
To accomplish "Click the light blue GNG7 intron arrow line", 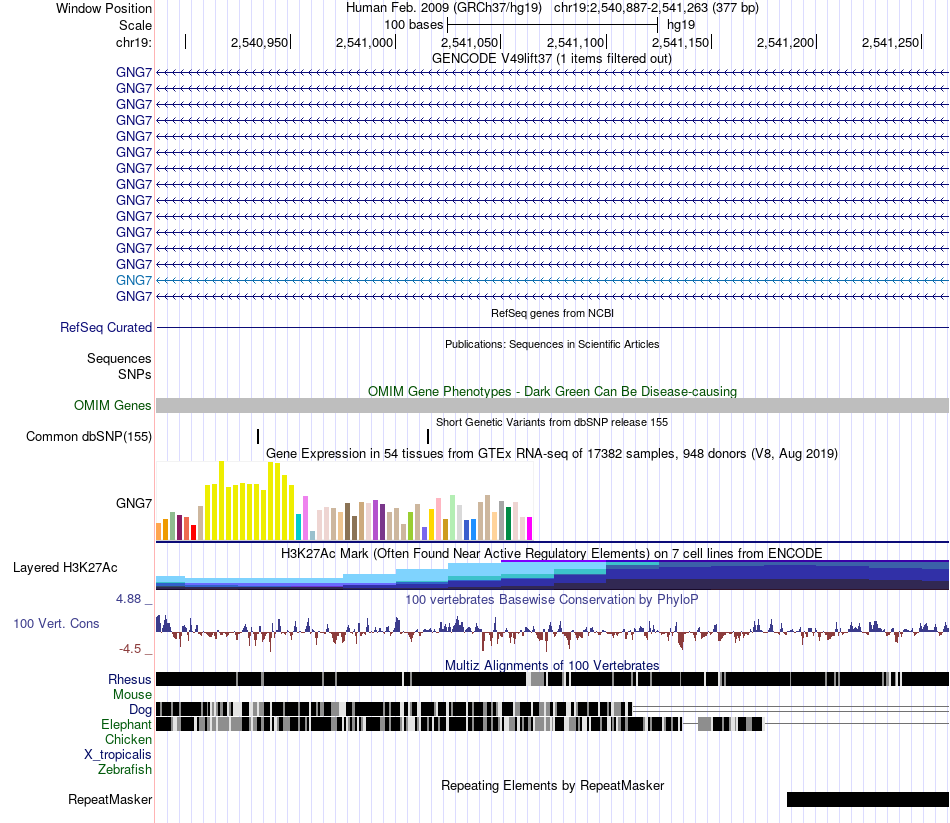I will point(552,281).
